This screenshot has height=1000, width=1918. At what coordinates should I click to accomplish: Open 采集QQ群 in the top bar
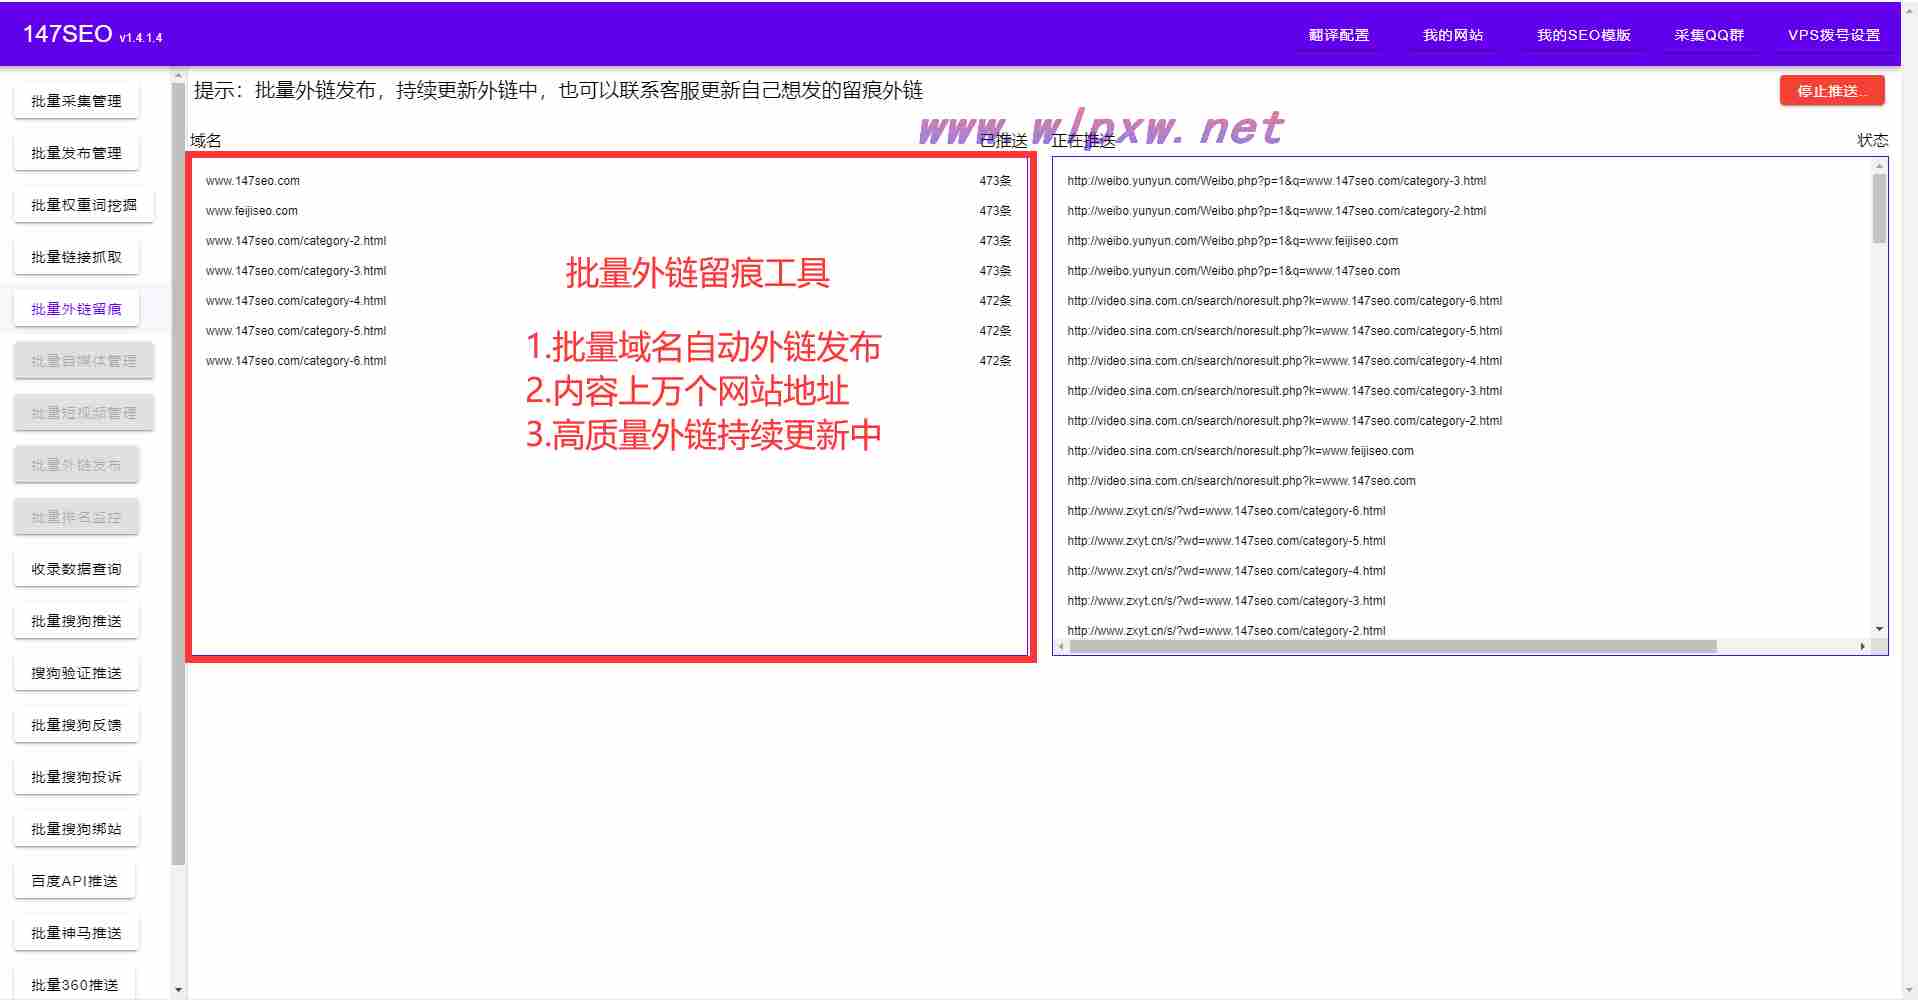[1708, 35]
